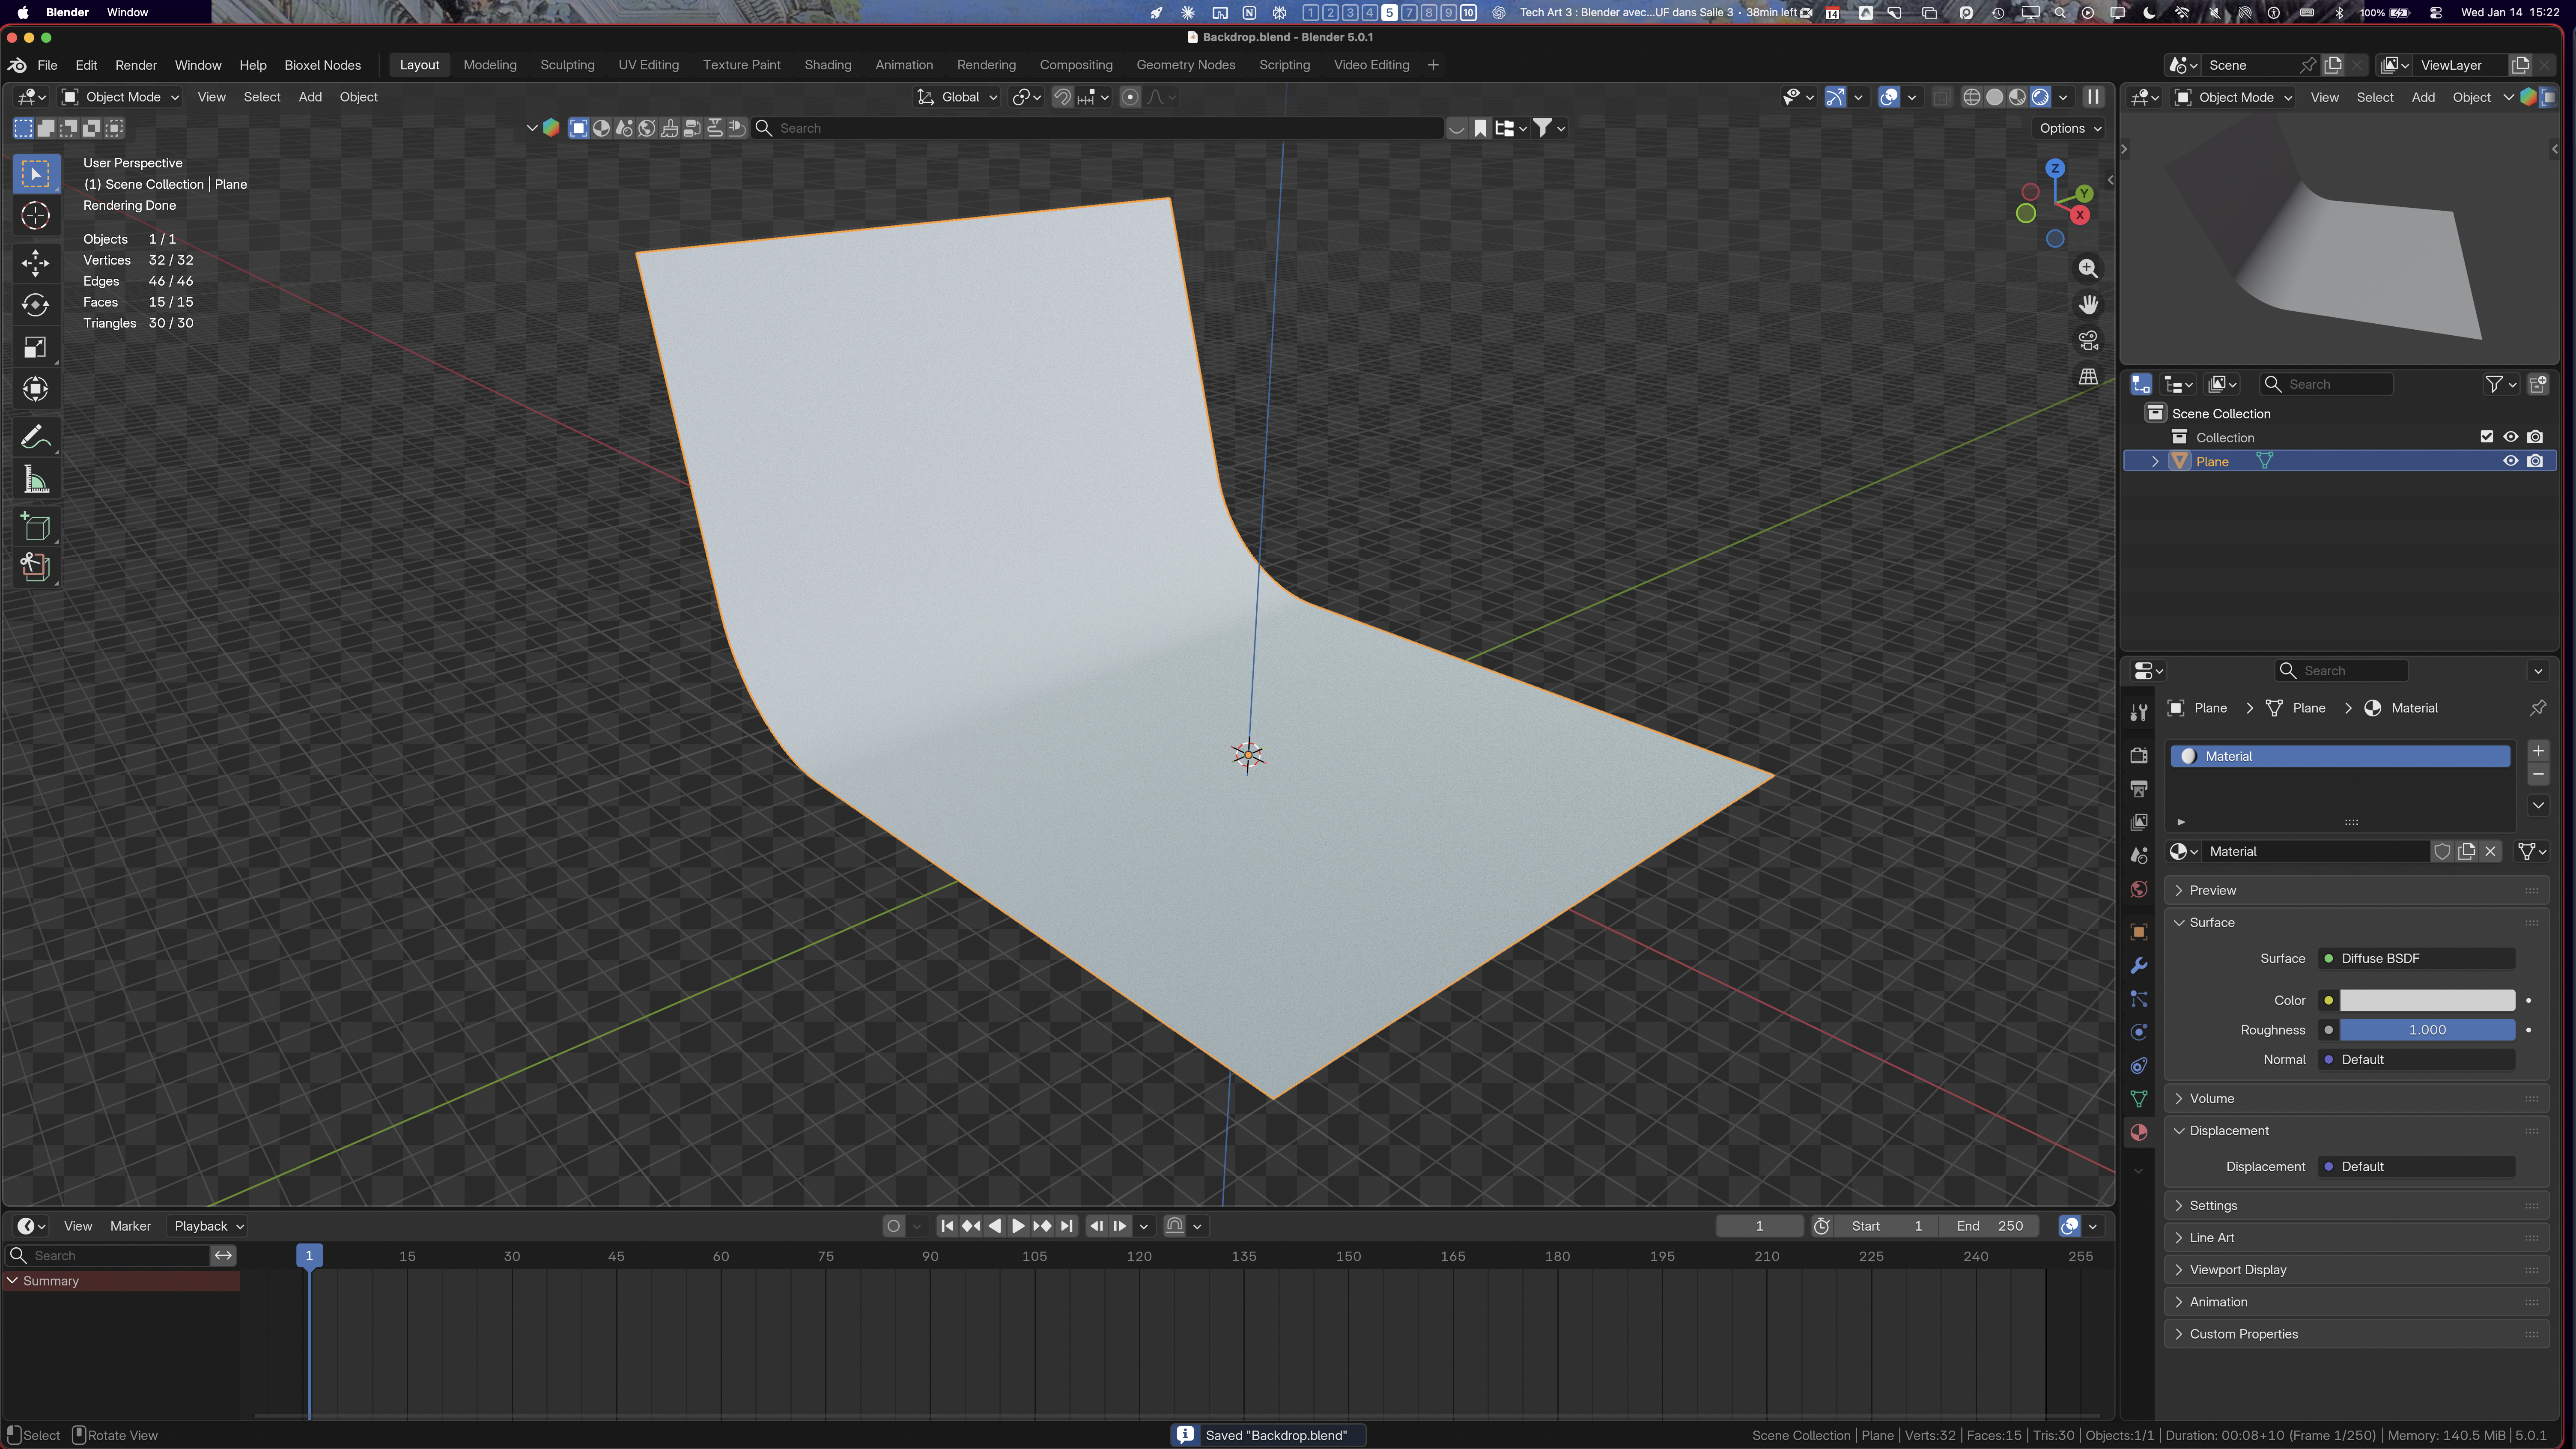This screenshot has width=2576, height=1449.
Task: Click the material Color swatch
Action: tap(2427, 1000)
